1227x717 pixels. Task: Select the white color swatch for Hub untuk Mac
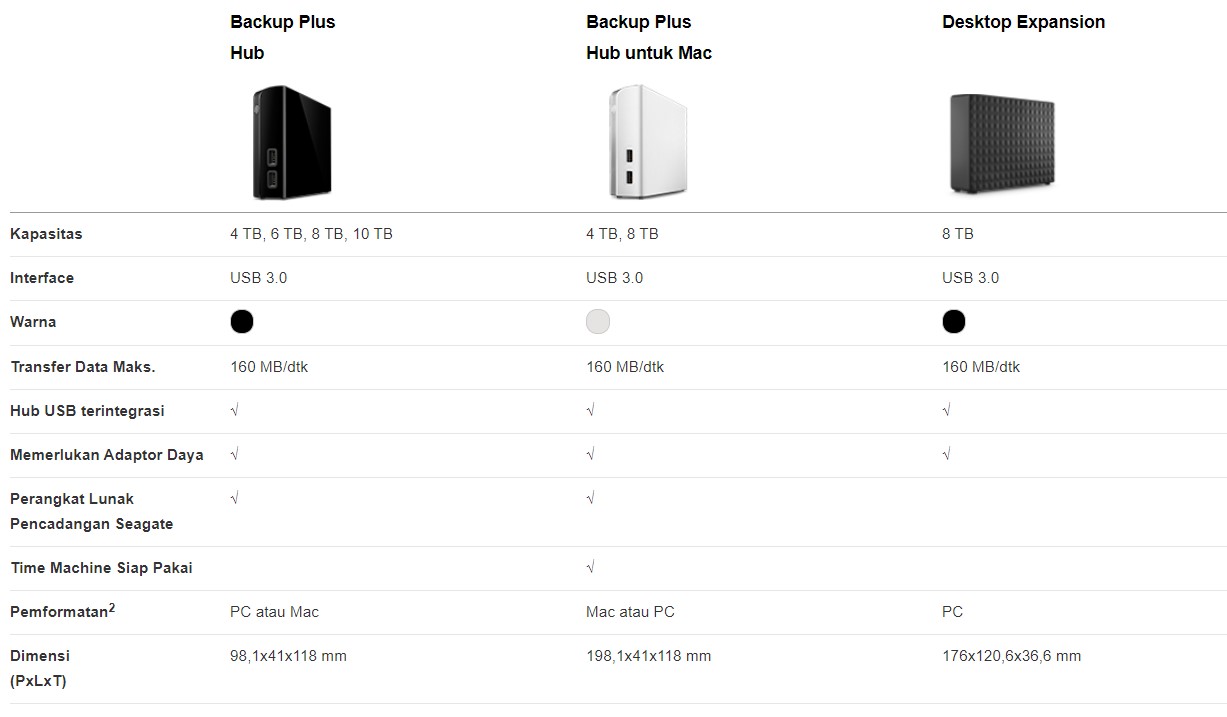pyautogui.click(x=598, y=321)
